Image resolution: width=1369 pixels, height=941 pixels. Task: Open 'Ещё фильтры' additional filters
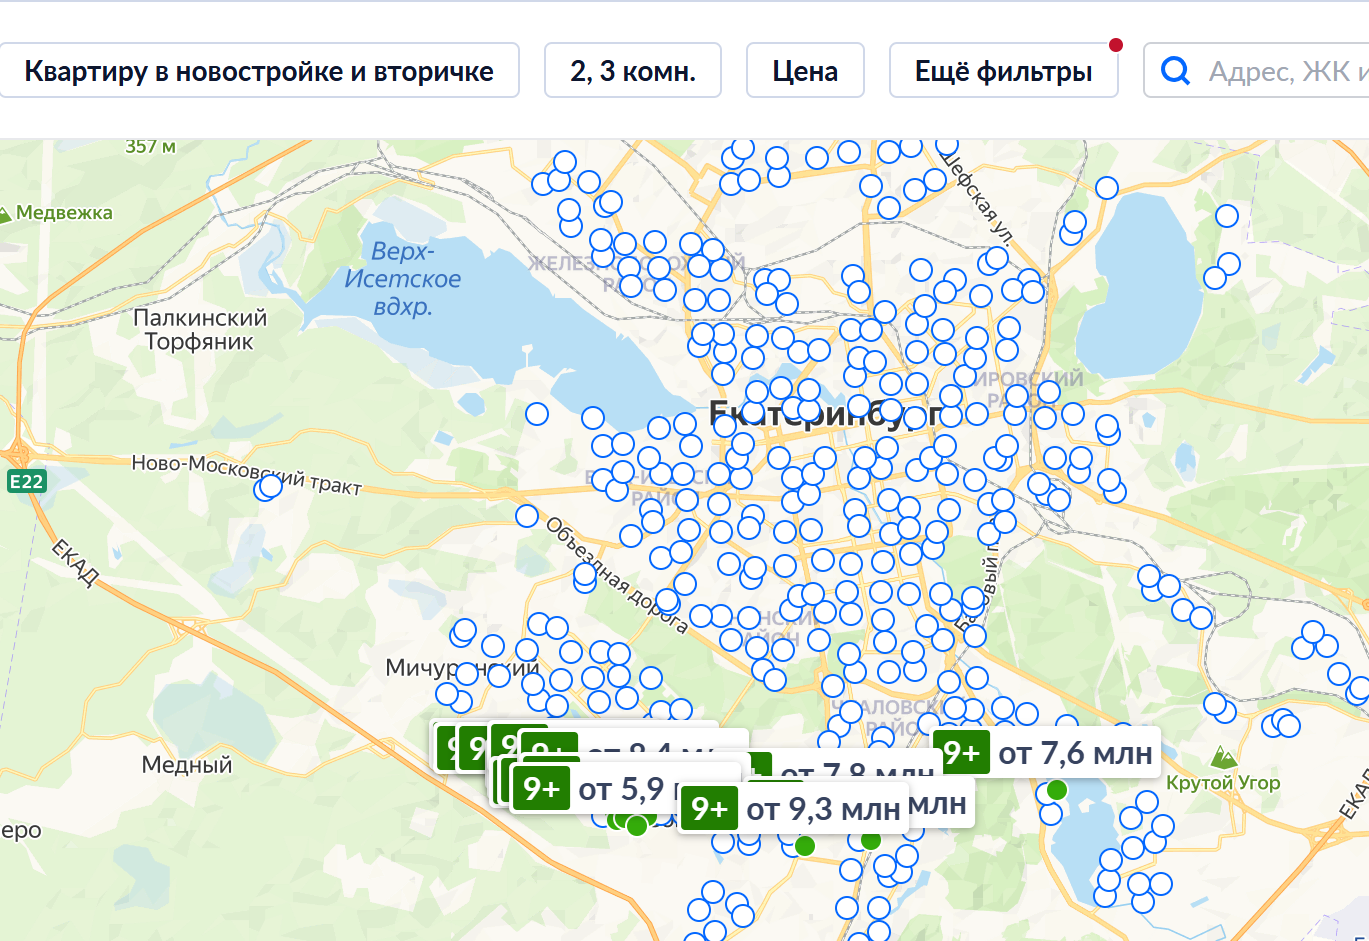pyautogui.click(x=1004, y=71)
